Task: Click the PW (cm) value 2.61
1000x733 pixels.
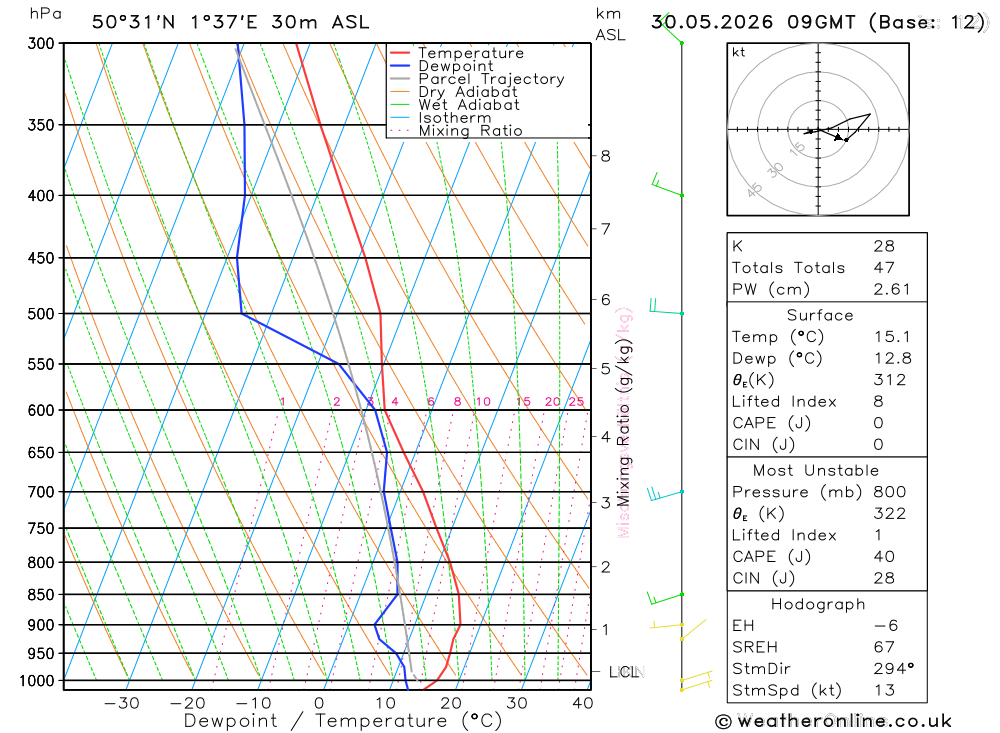Action: pyautogui.click(x=892, y=290)
